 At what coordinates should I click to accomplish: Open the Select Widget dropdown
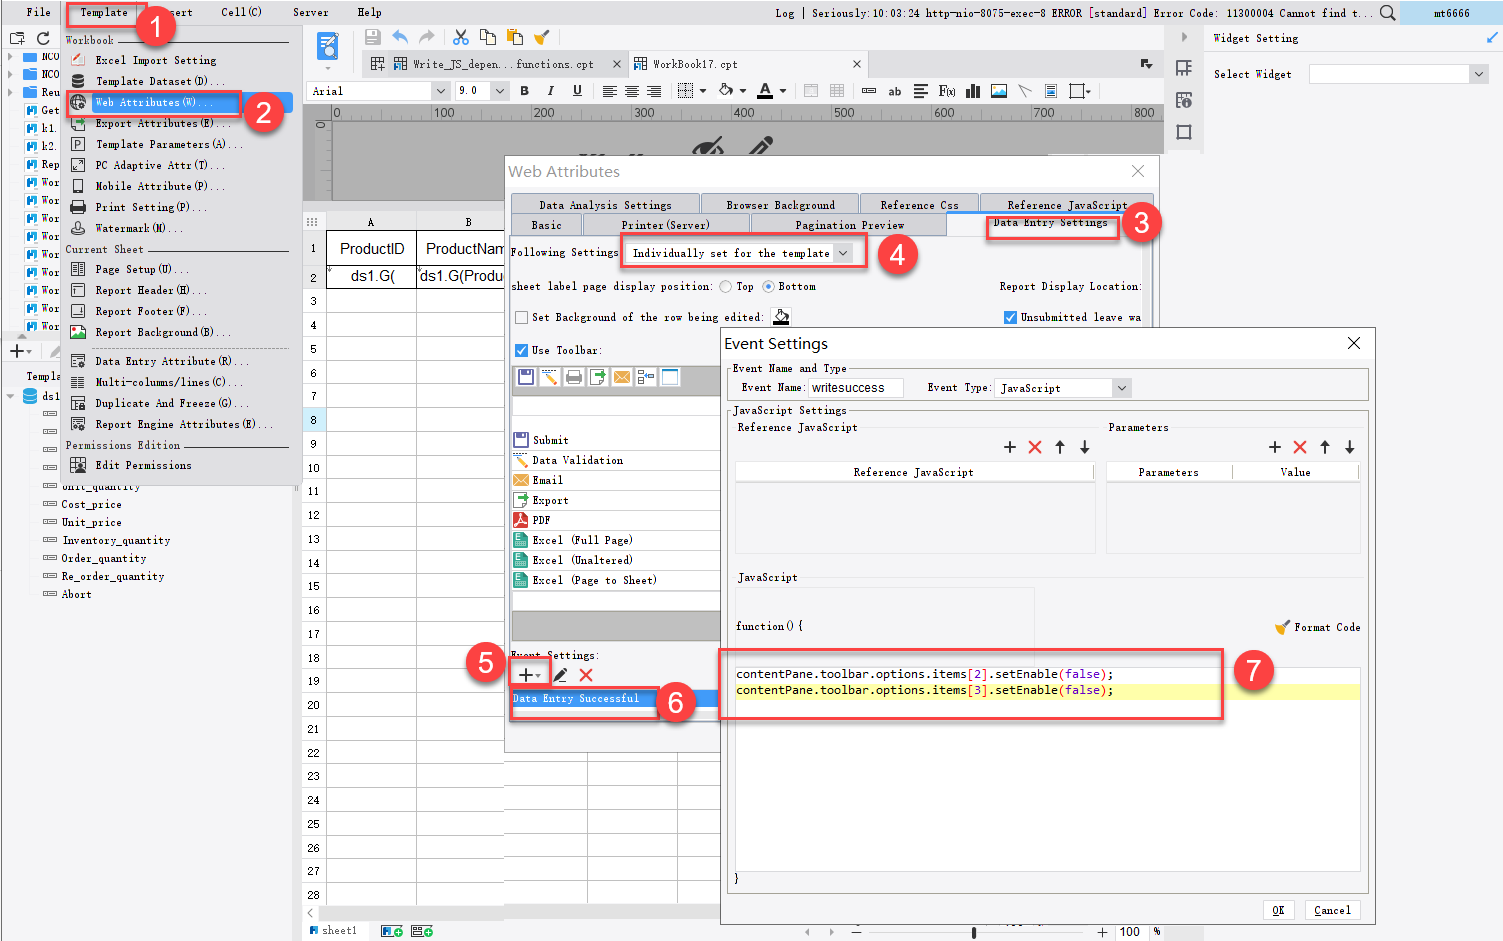pyautogui.click(x=1478, y=74)
